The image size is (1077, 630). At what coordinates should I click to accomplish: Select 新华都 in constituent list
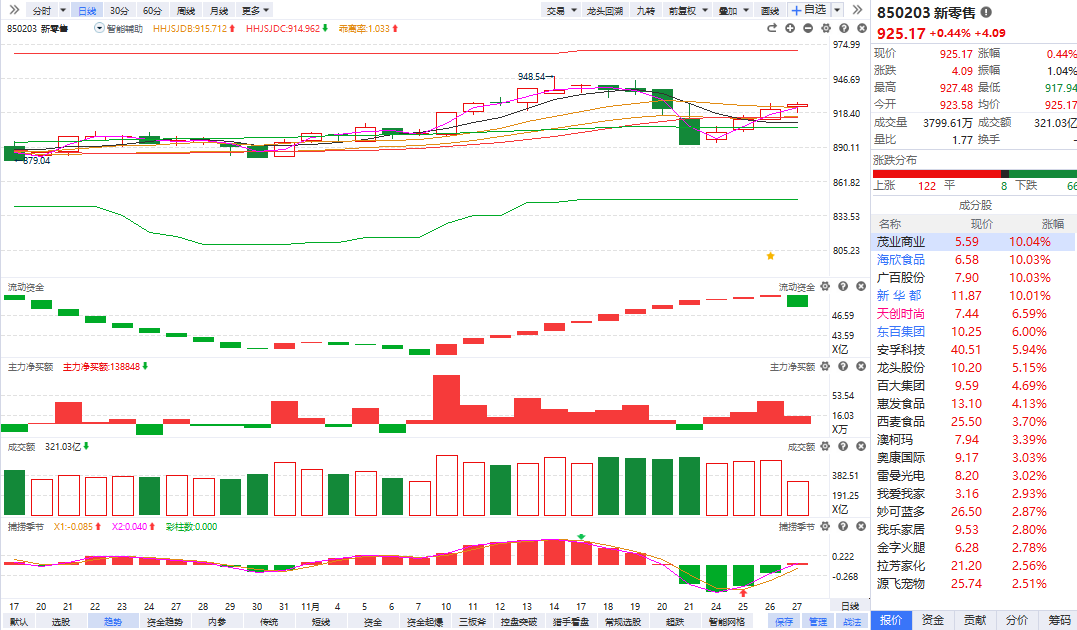click(x=898, y=295)
